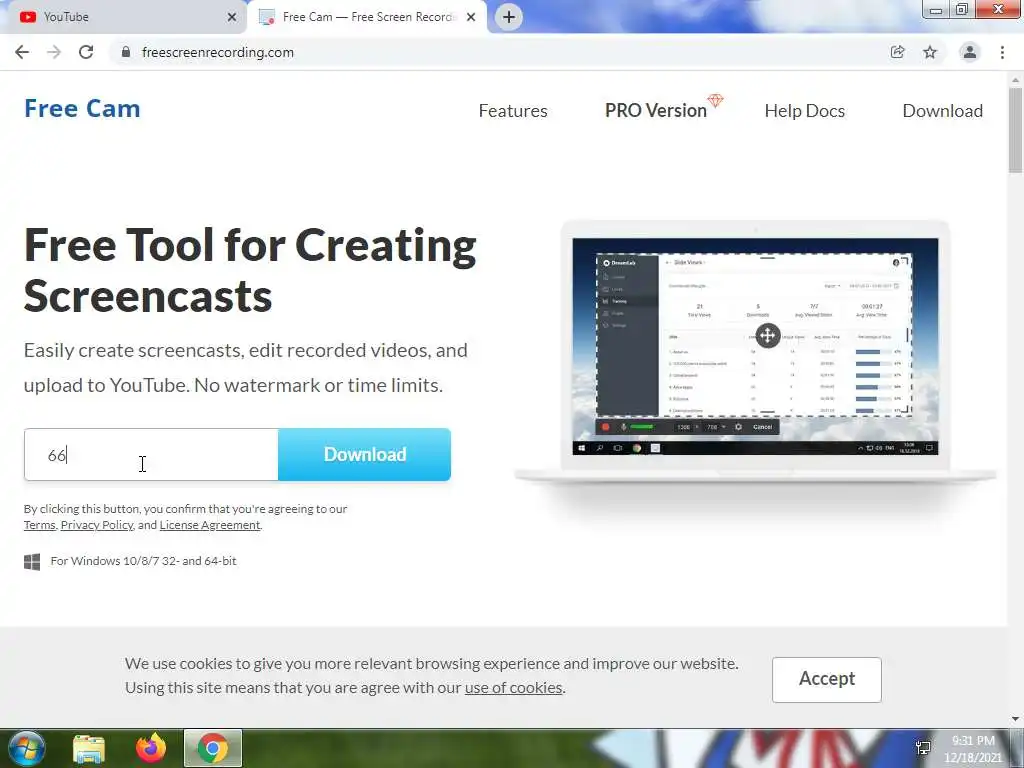Viewport: 1024px width, 768px height.
Task: Click the address bar URL
Action: 217,52
